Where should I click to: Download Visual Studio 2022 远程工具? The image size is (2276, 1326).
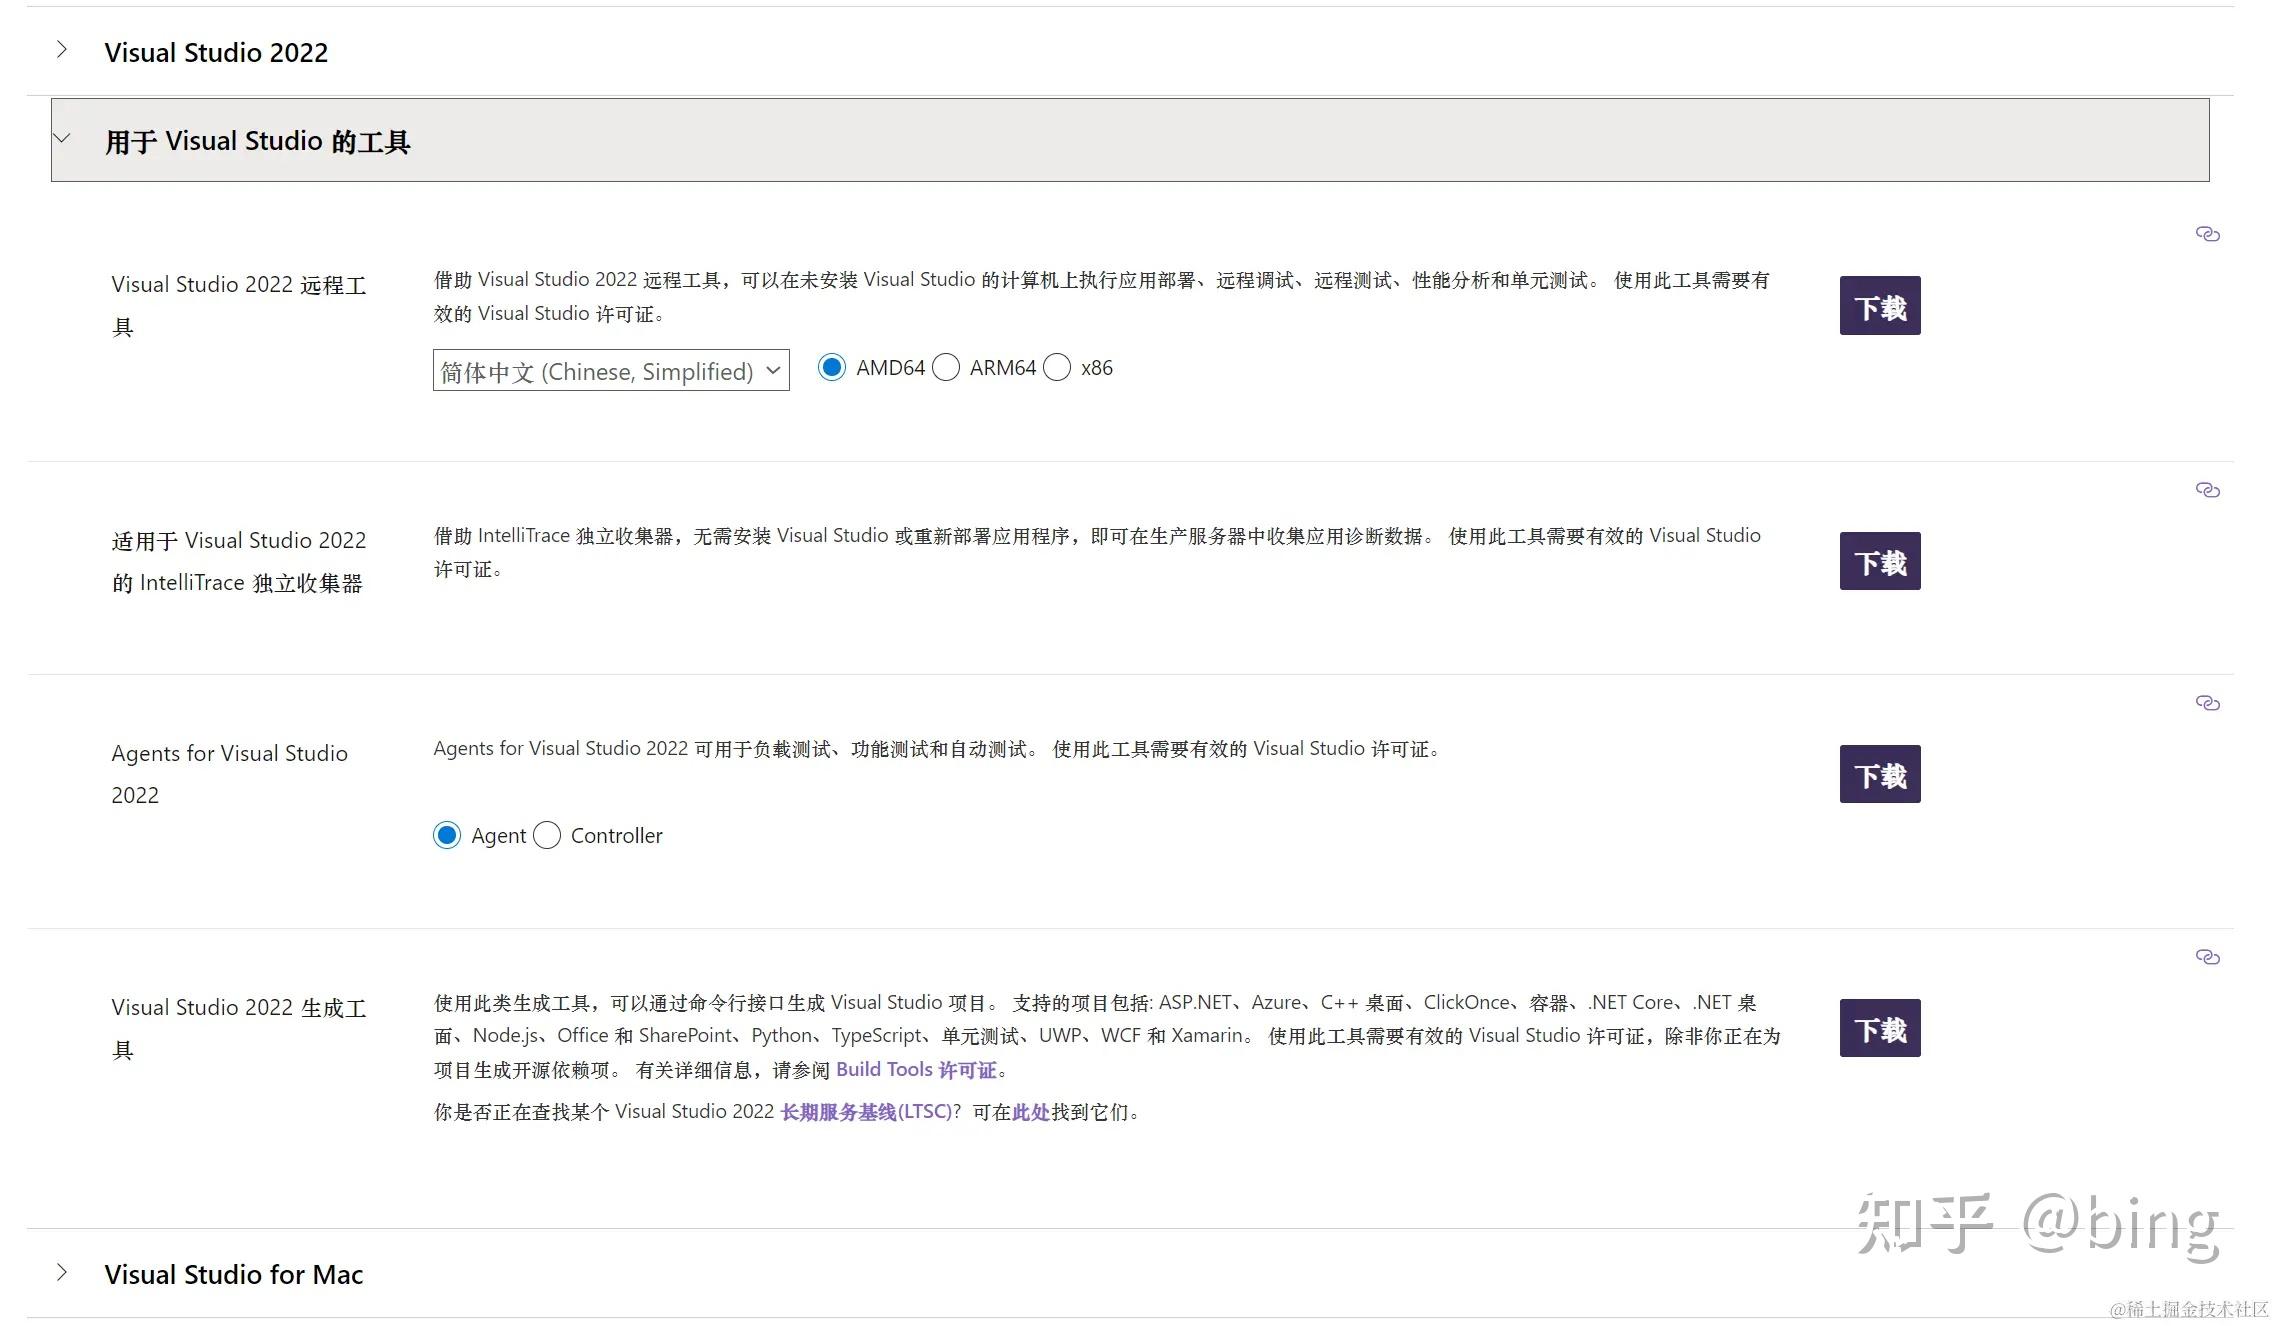click(1880, 306)
